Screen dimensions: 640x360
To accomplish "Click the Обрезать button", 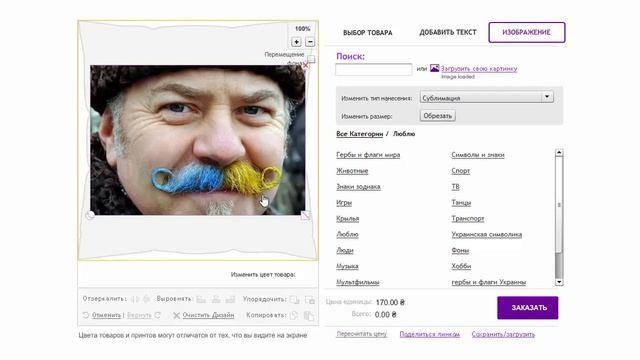I will click(438, 116).
